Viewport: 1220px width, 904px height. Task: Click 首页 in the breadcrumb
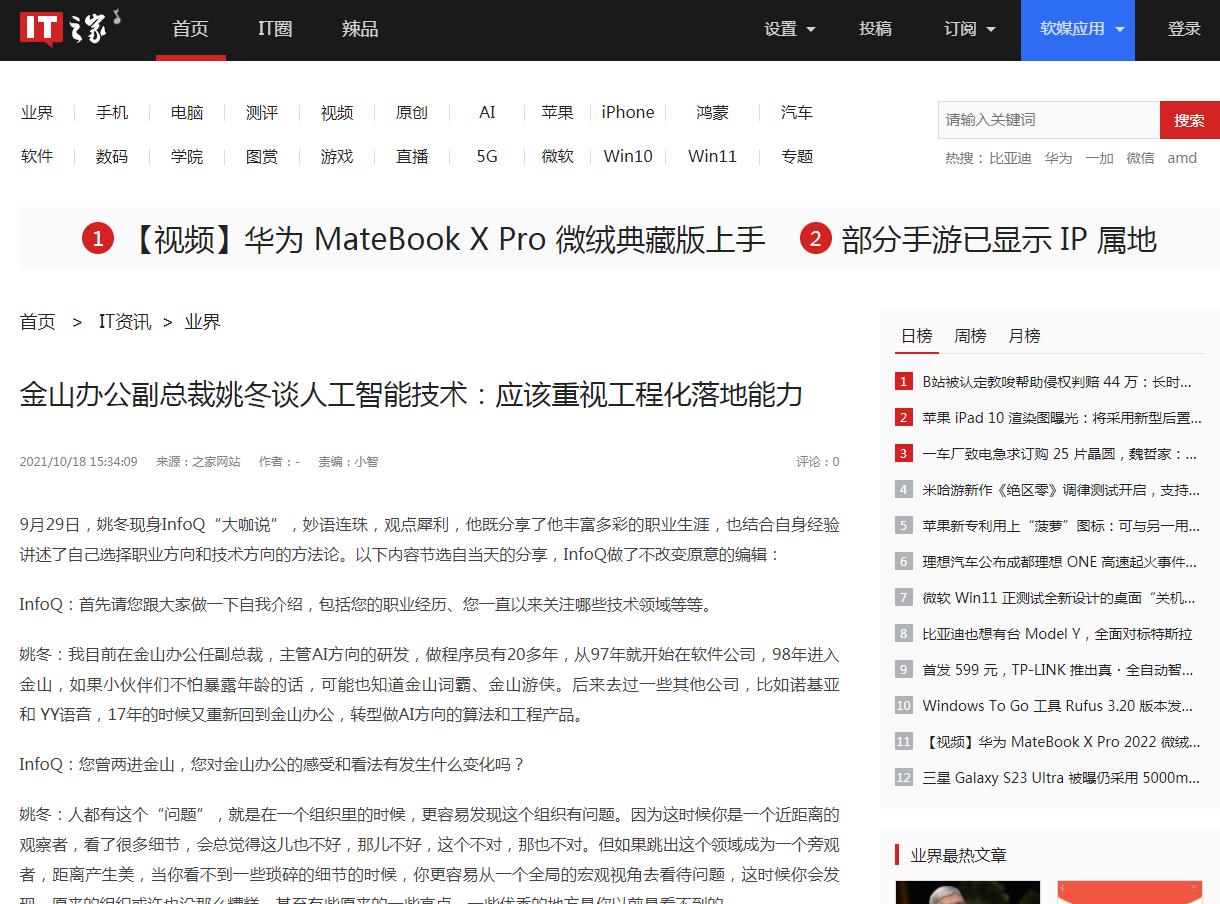tap(38, 322)
